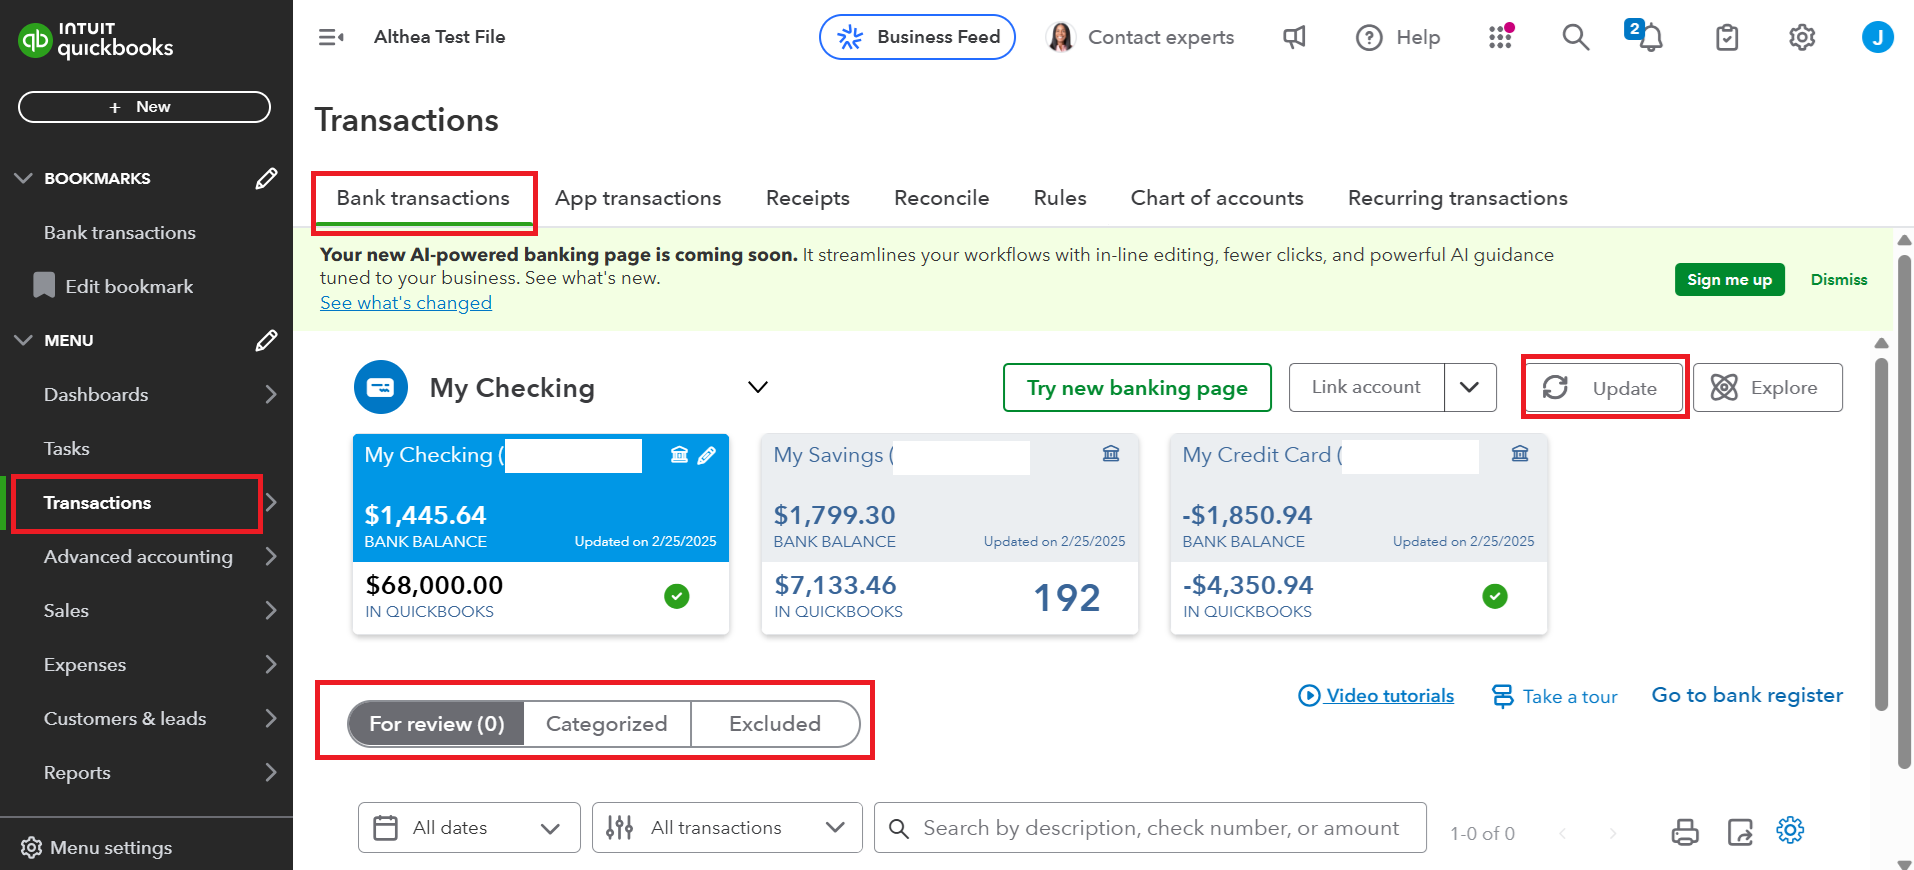This screenshot has height=870, width=1914.
Task: Switch to the Rules tab
Action: pos(1060,198)
